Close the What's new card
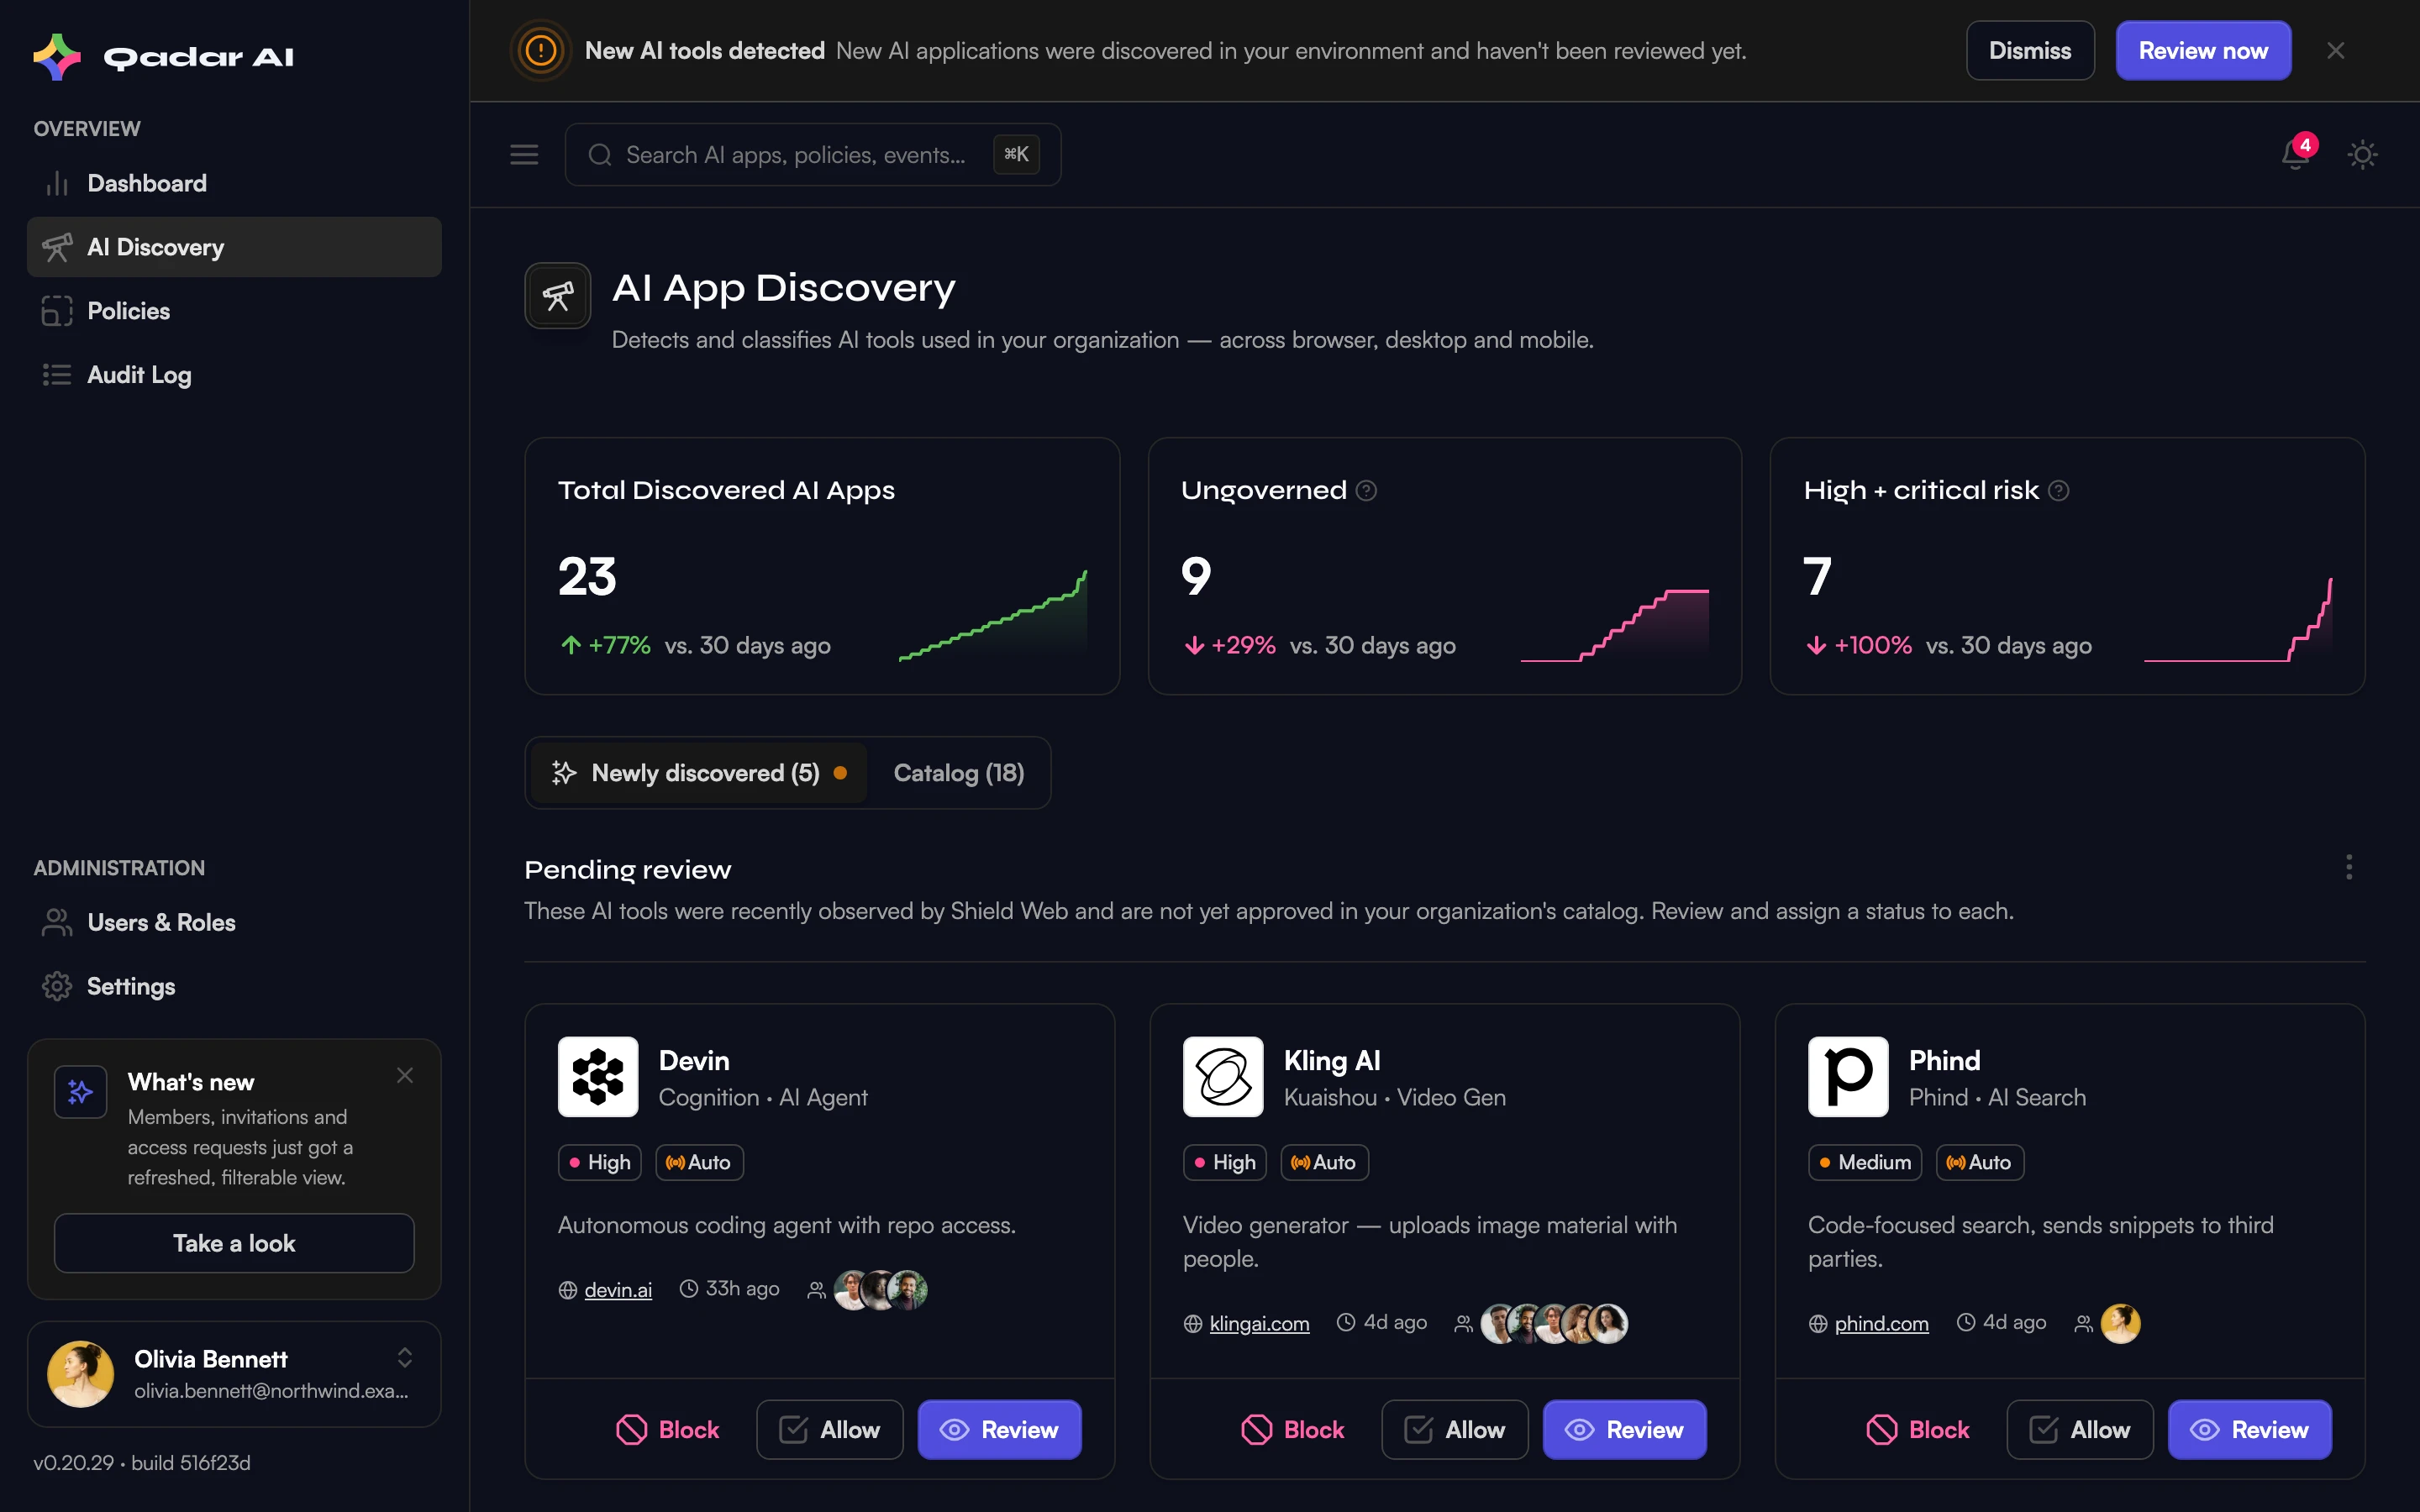2420x1512 pixels. pos(404,1075)
